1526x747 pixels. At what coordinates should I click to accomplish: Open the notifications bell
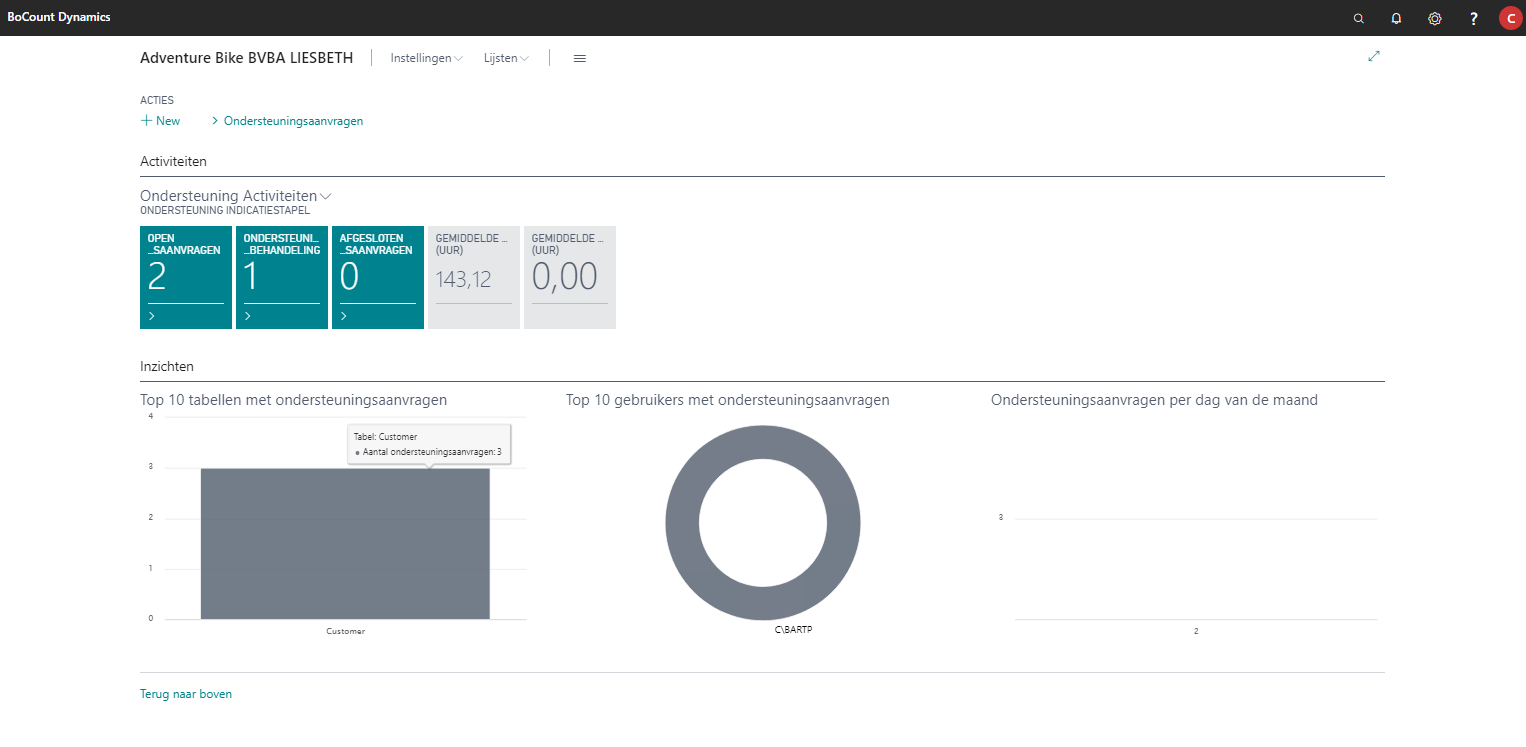(x=1396, y=18)
